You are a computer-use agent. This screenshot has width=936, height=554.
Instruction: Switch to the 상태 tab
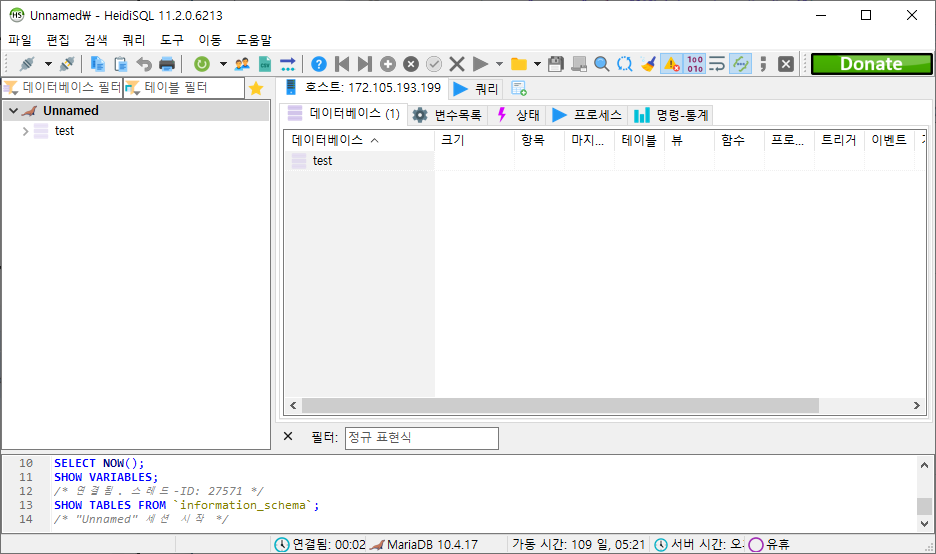coord(518,115)
